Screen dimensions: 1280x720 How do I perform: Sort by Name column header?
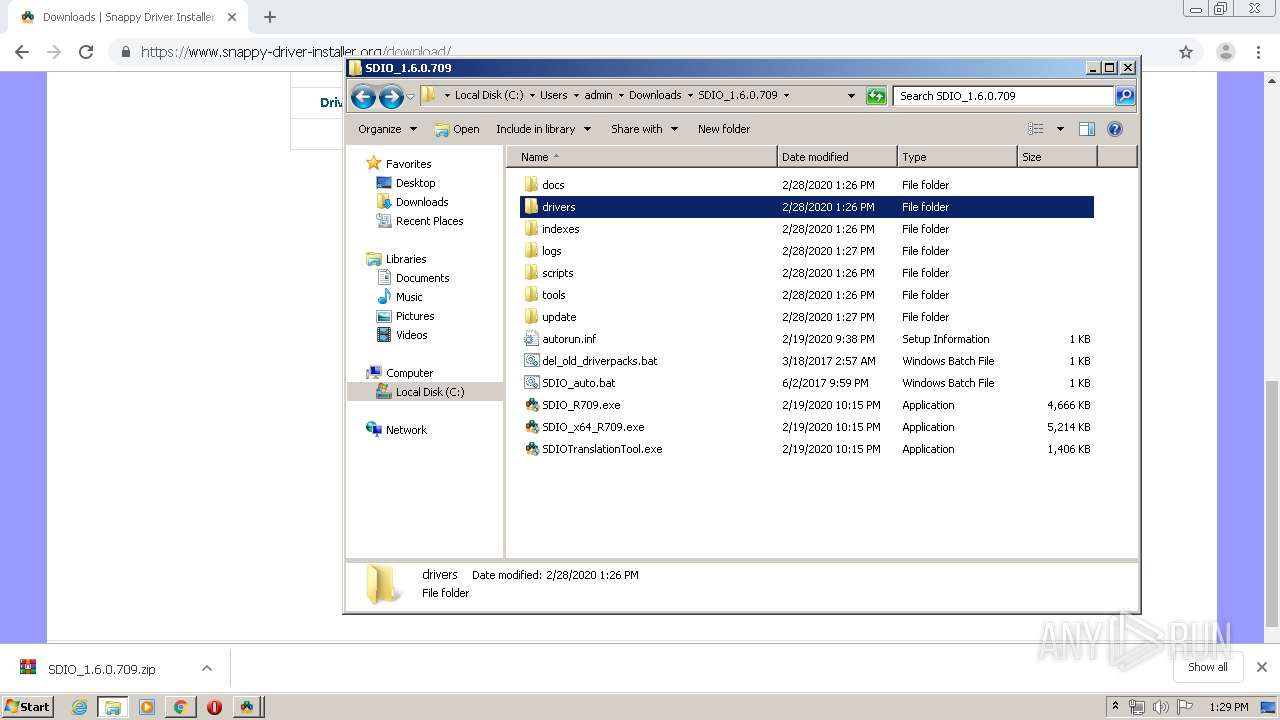(x=642, y=157)
